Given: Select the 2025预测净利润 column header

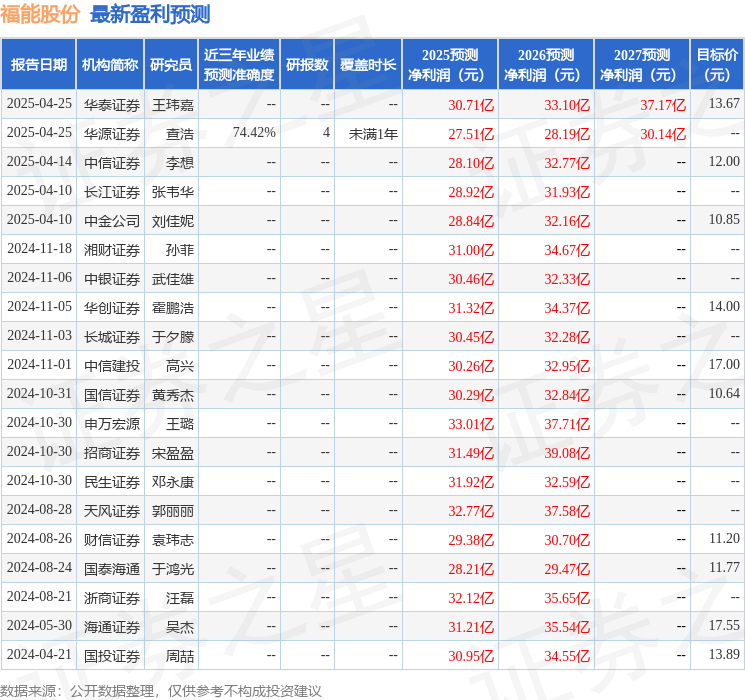Looking at the screenshot, I should click(450, 65).
